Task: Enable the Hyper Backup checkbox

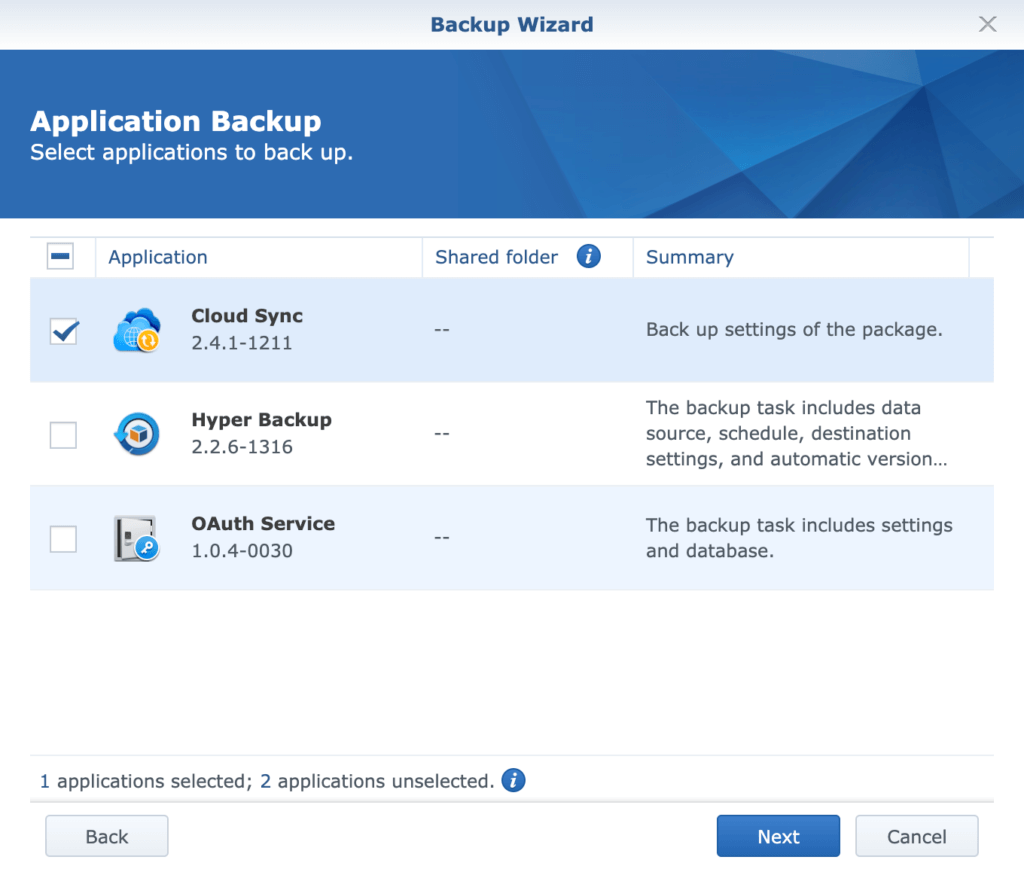Action: (x=63, y=435)
